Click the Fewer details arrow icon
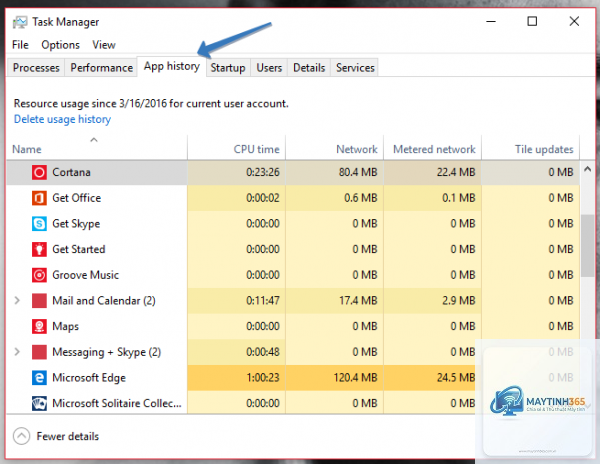The image size is (600, 464). pyautogui.click(x=21, y=436)
